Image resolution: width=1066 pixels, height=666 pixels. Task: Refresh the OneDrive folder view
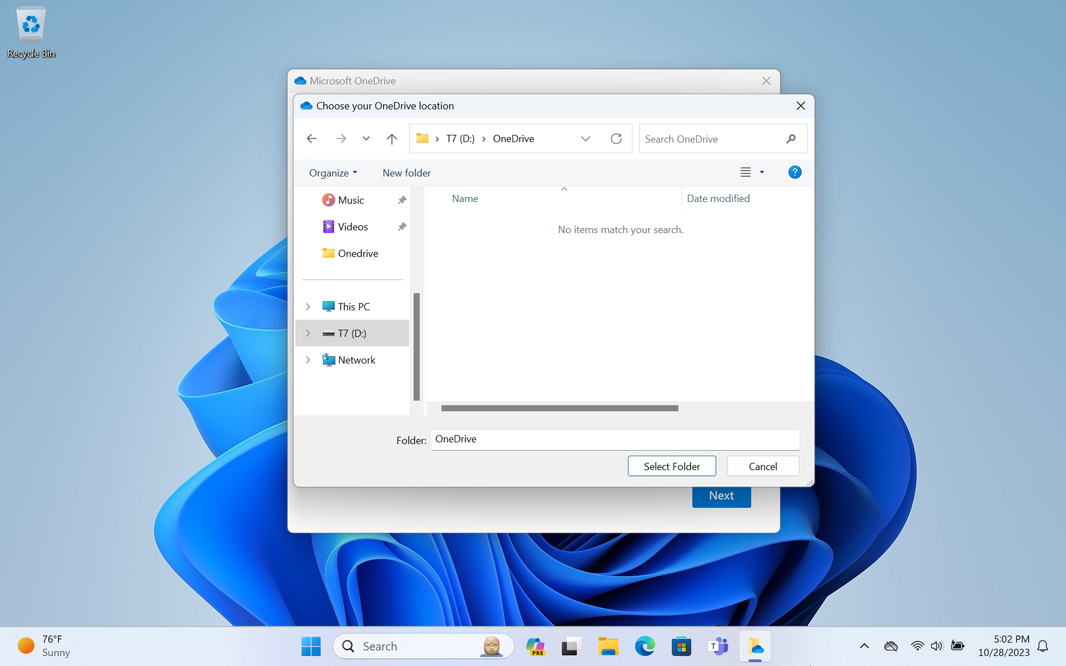pos(616,139)
